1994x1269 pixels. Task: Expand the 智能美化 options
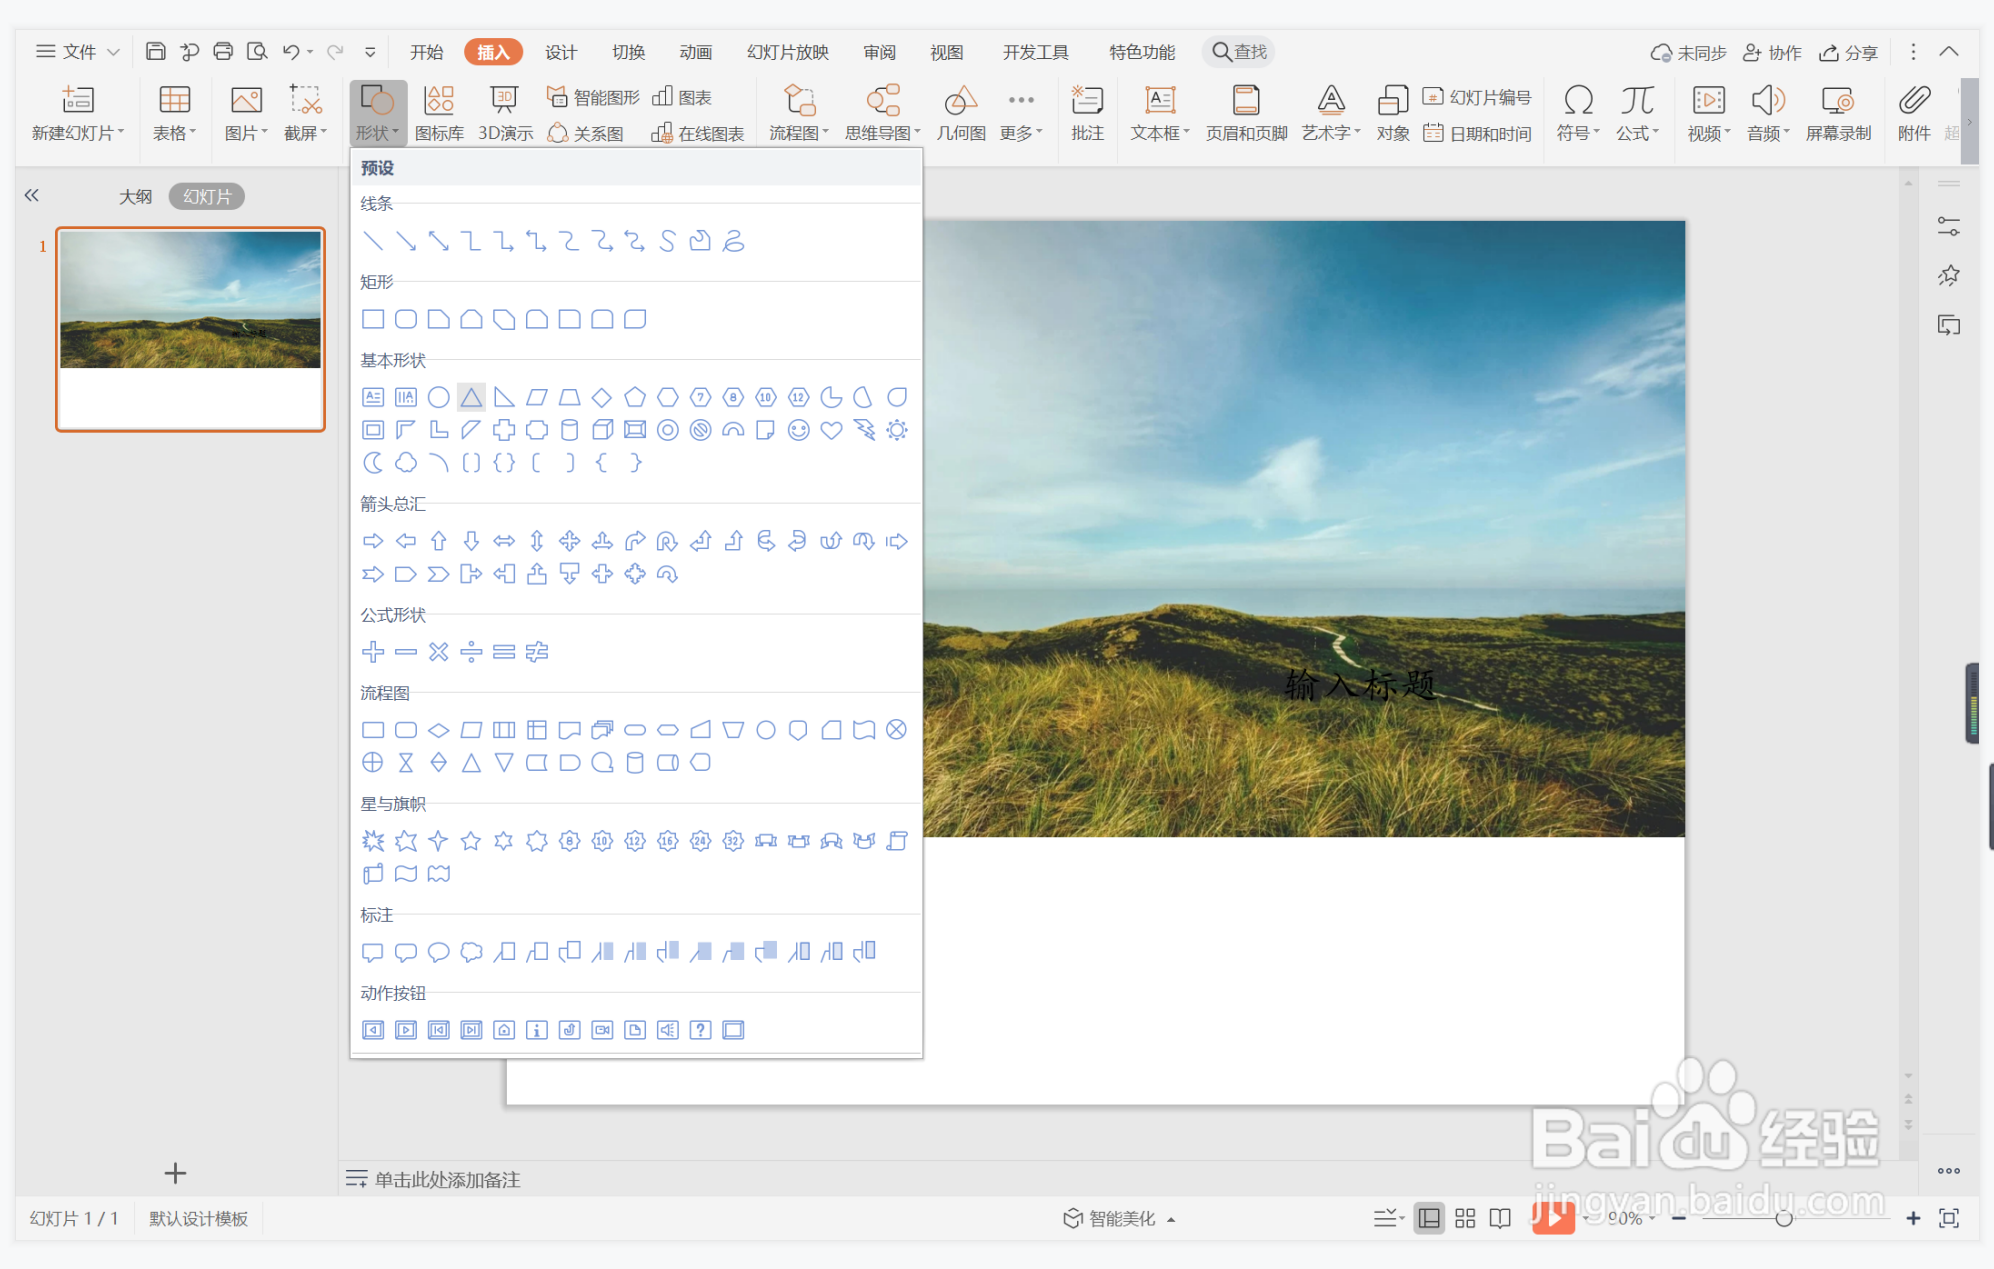(1170, 1219)
